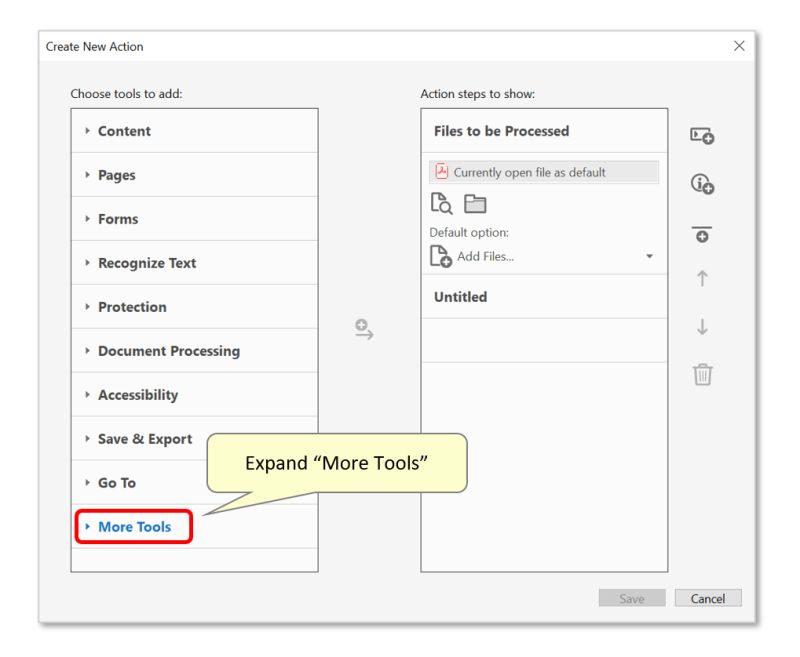
Task: Click the Save button
Action: click(631, 598)
